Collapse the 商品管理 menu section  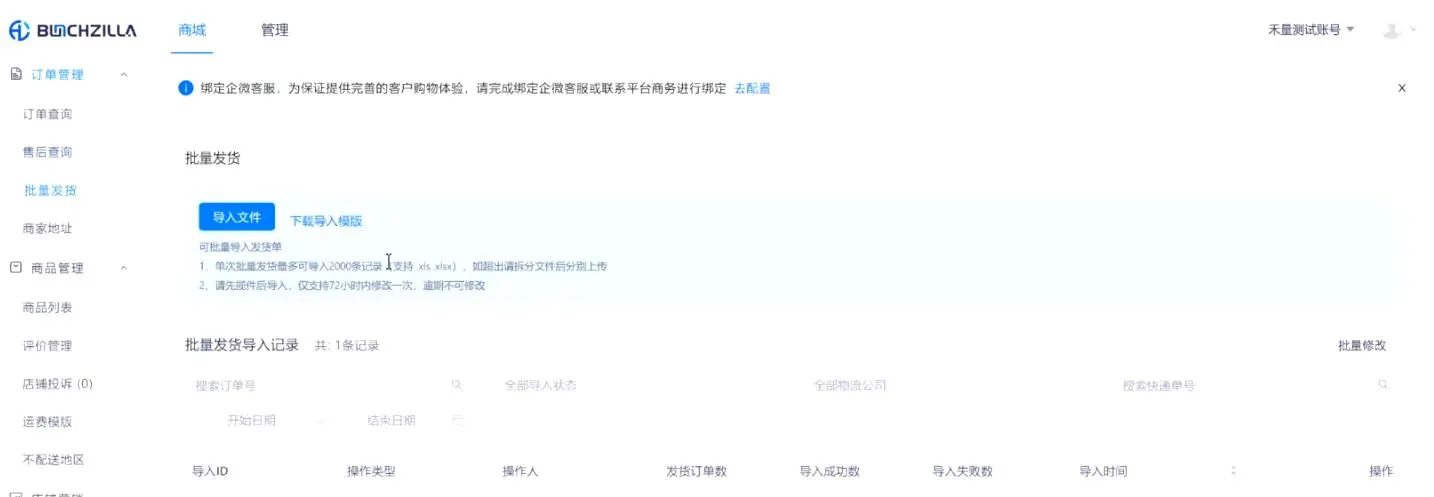(124, 268)
